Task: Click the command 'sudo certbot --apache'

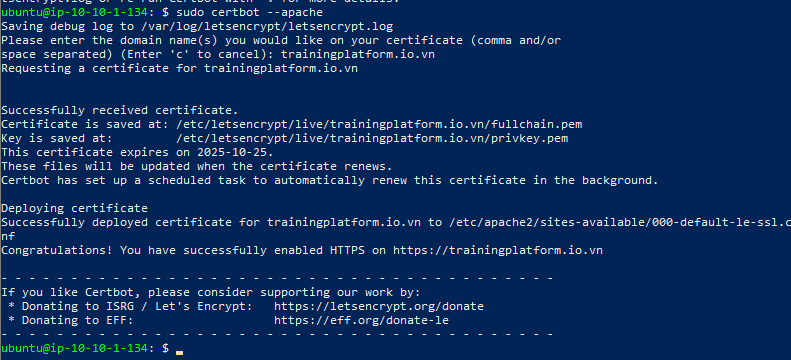Action: (249, 12)
